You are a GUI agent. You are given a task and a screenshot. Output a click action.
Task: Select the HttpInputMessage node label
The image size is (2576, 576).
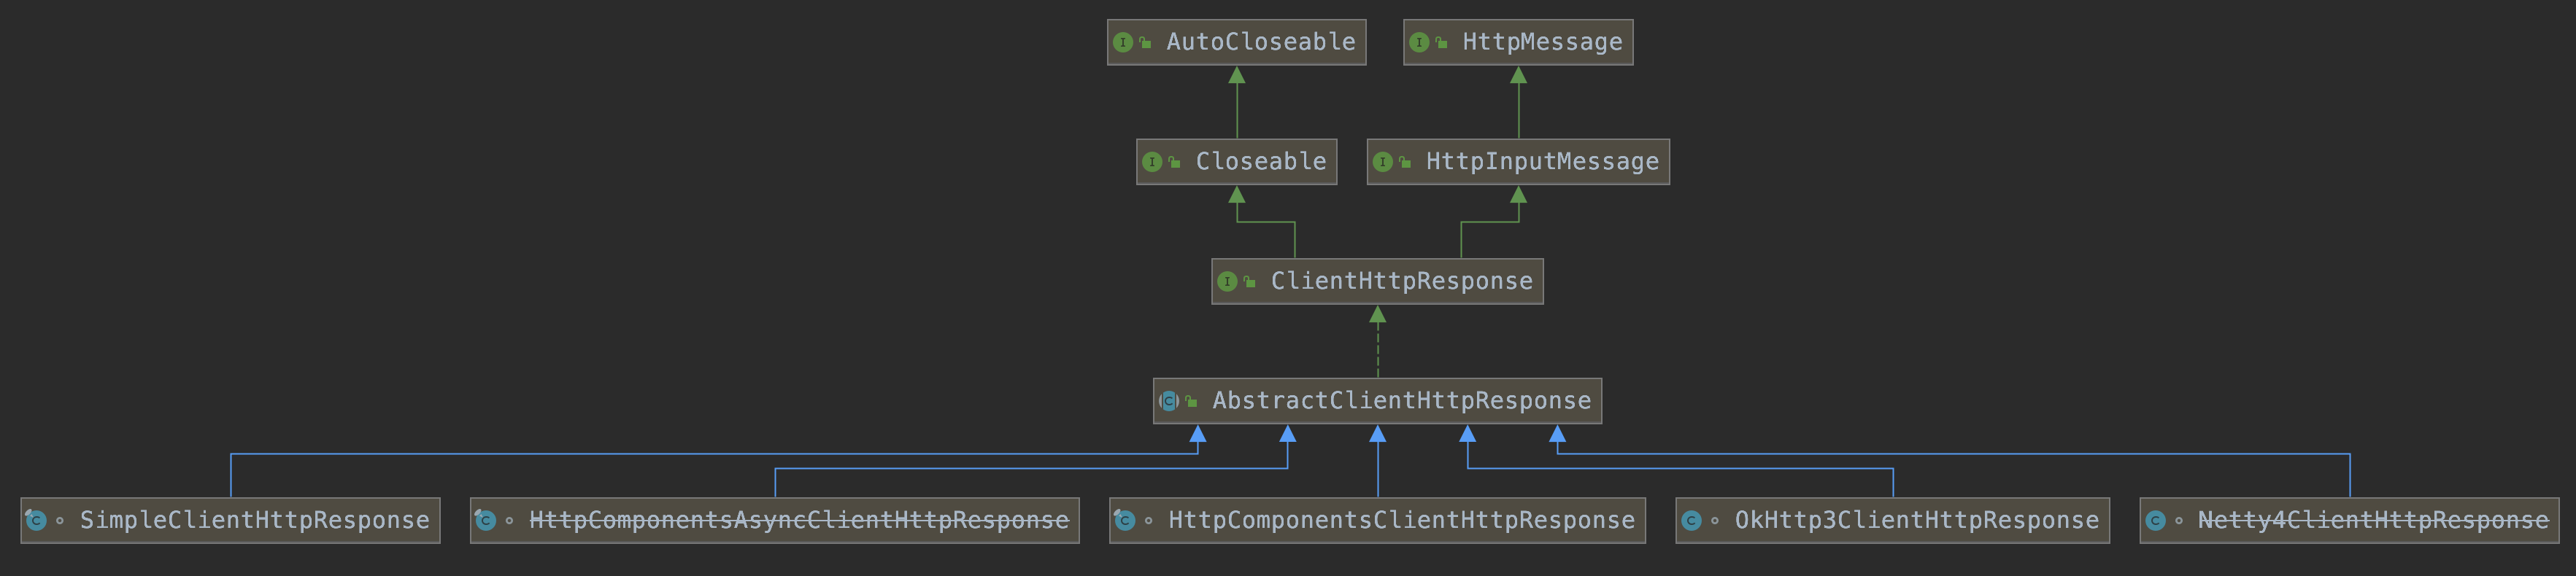pyautogui.click(x=1542, y=162)
